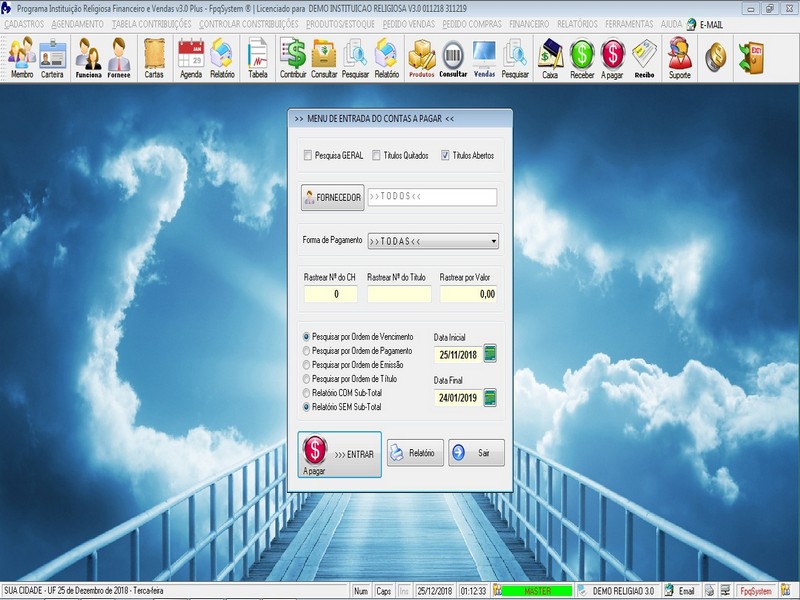The height and width of the screenshot is (600, 800).
Task: Open the Data Final calendar picker
Action: (490, 397)
